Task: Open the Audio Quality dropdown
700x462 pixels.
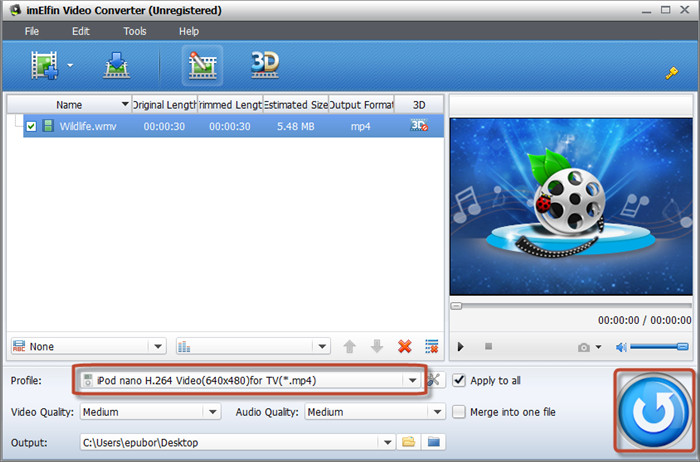Action: click(375, 412)
